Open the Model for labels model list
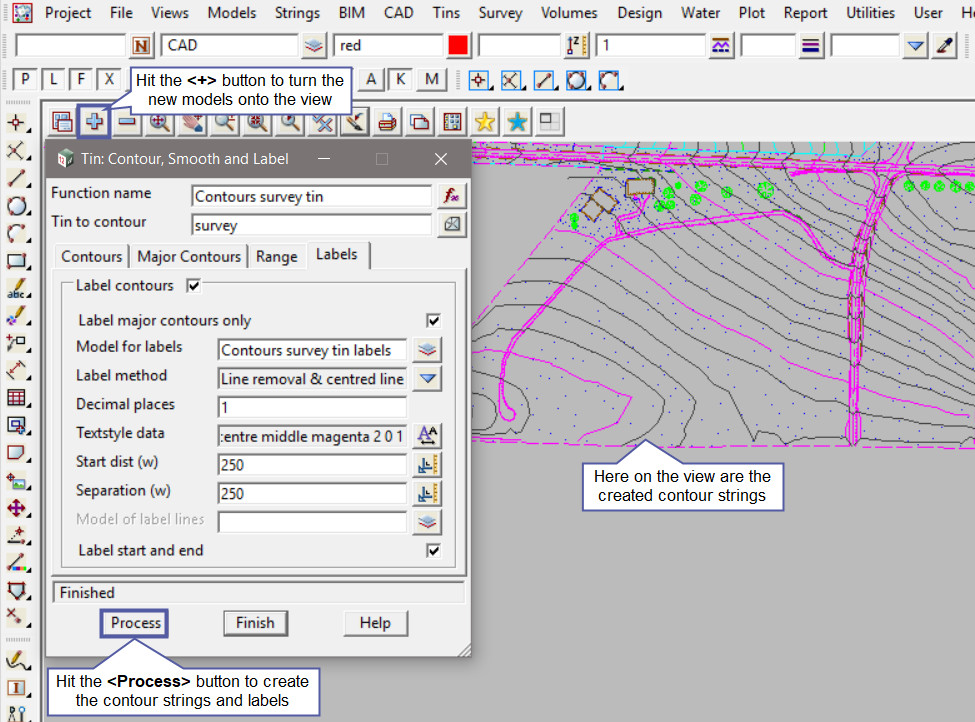The height and width of the screenshot is (722, 975). pyautogui.click(x=428, y=350)
